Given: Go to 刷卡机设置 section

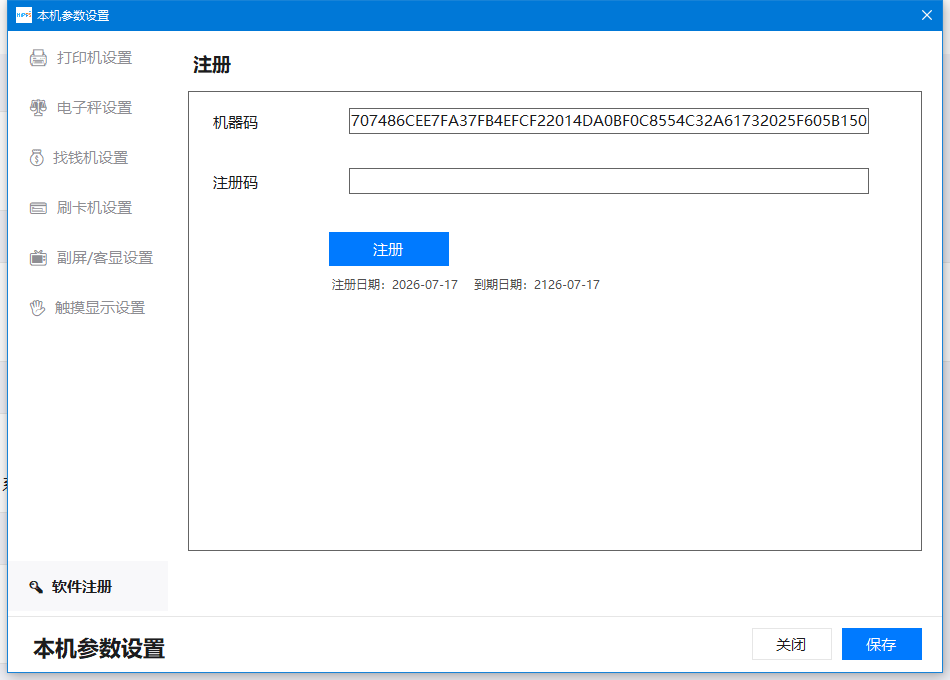Looking at the screenshot, I should [x=88, y=208].
